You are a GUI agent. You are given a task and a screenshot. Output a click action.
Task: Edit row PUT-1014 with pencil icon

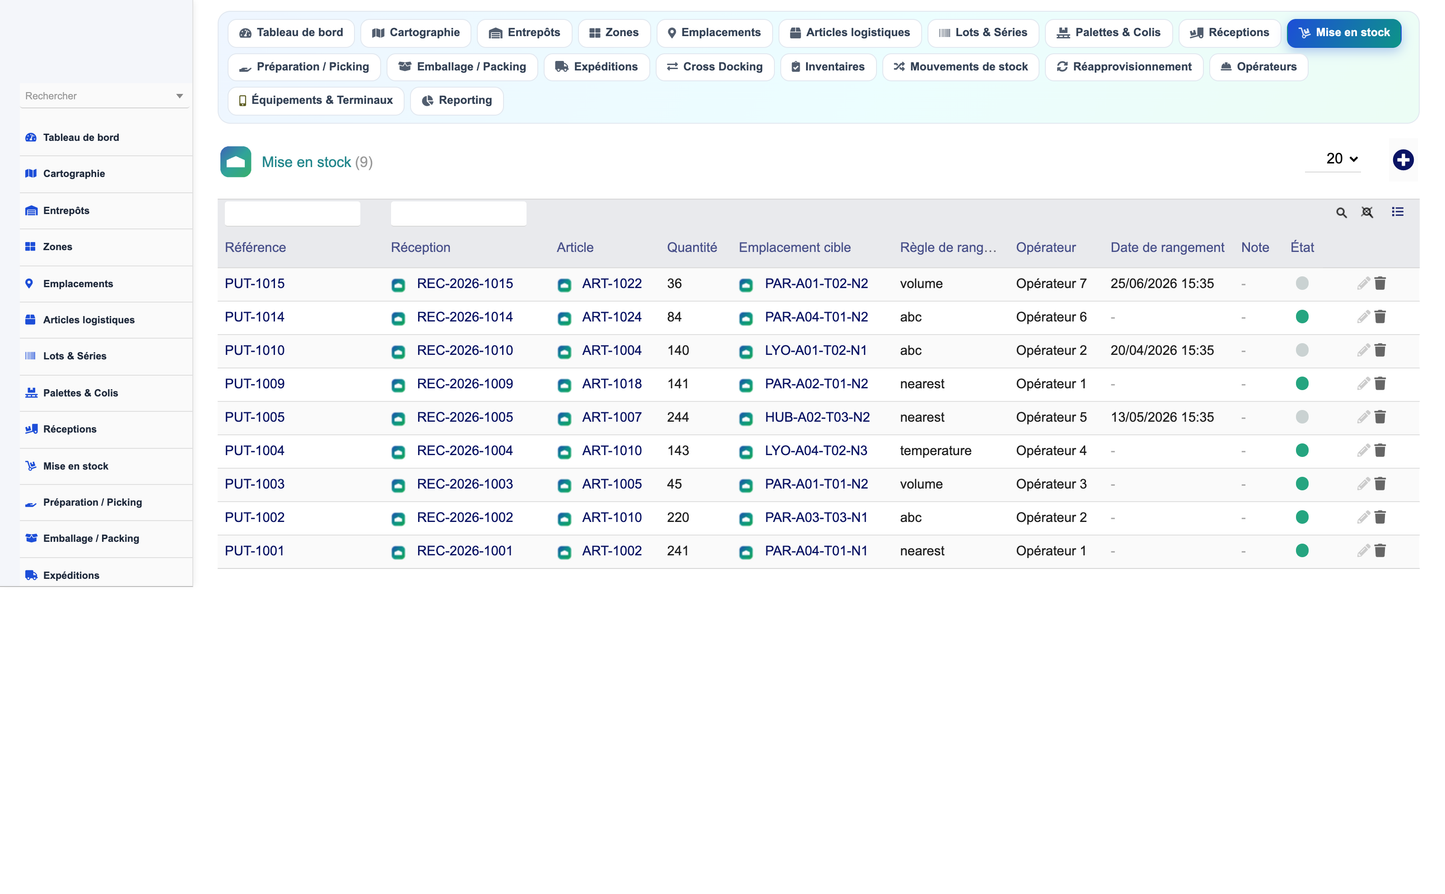1363,317
